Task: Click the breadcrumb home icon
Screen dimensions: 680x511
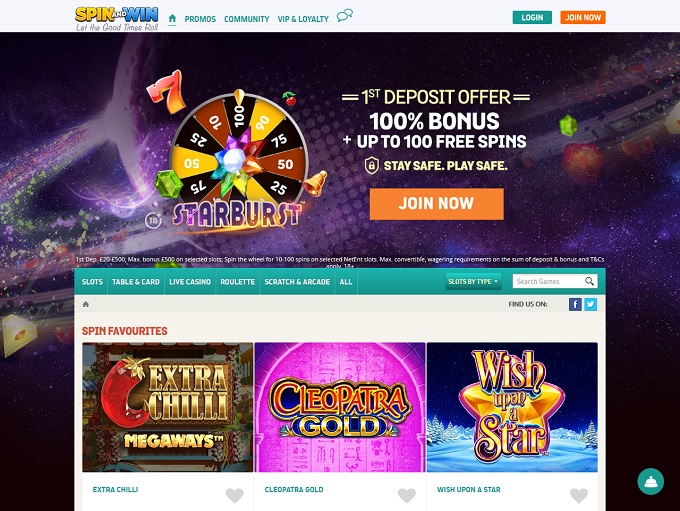Action: [86, 304]
